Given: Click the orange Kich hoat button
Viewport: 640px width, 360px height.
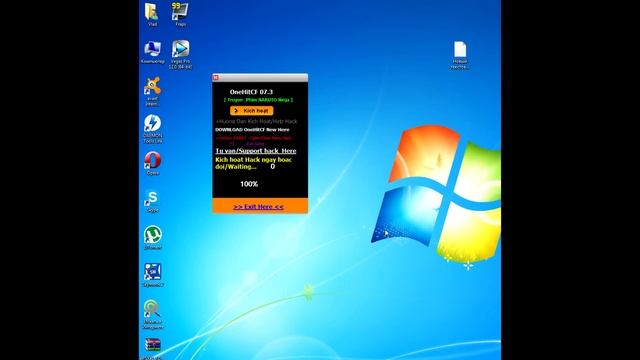Looking at the screenshot, I should pos(251,111).
